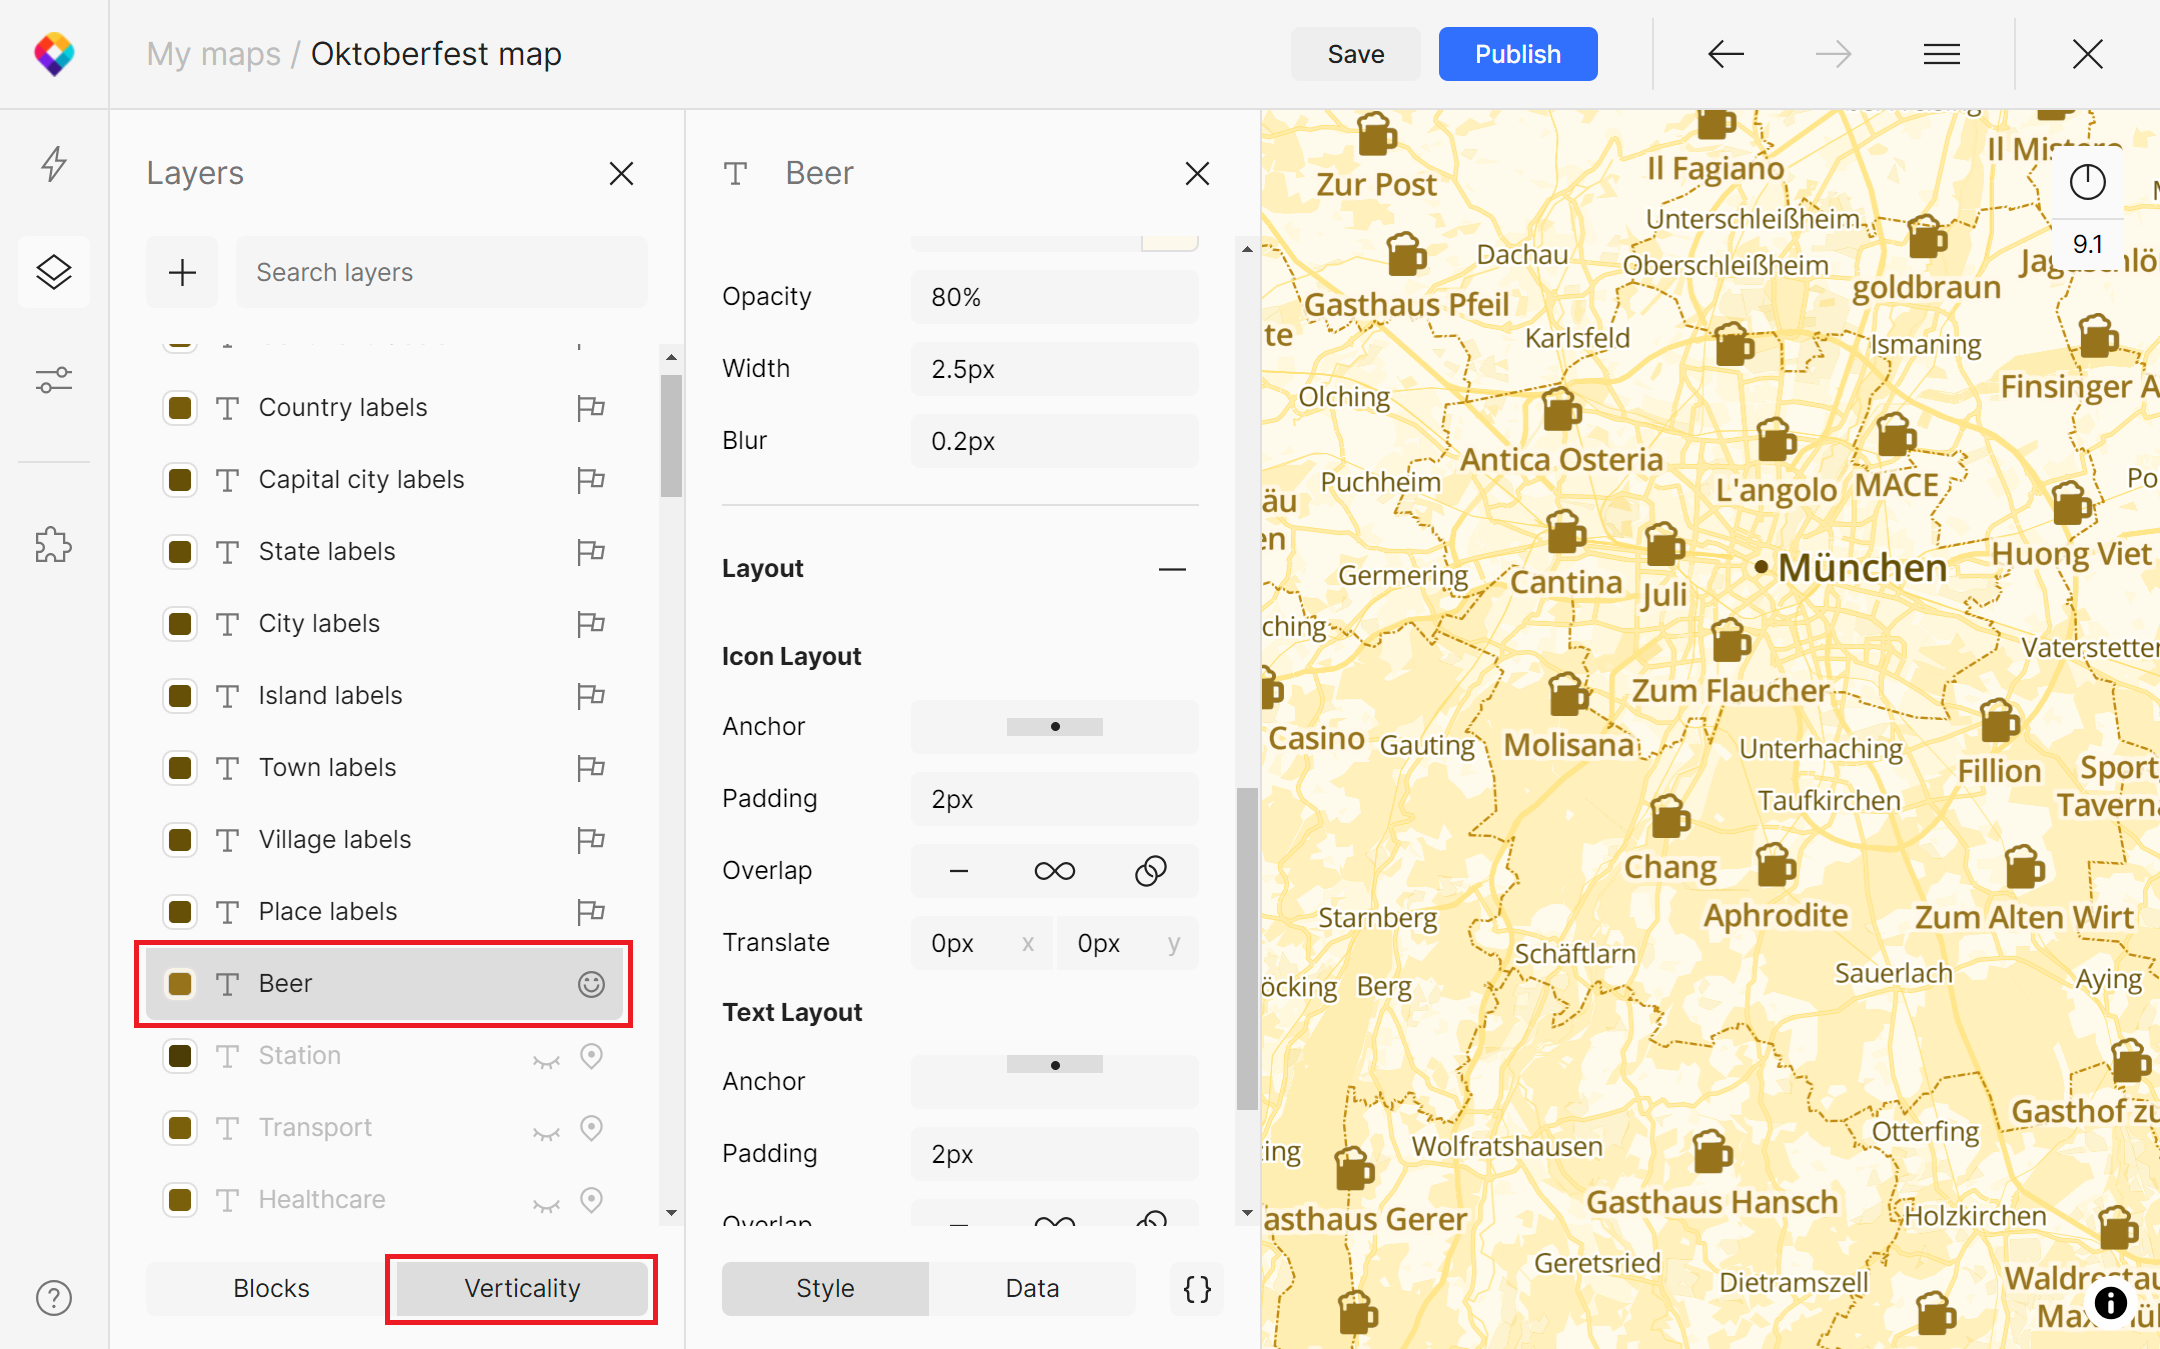
Task: Open the JSON code editor braces icon
Action: coord(1197,1288)
